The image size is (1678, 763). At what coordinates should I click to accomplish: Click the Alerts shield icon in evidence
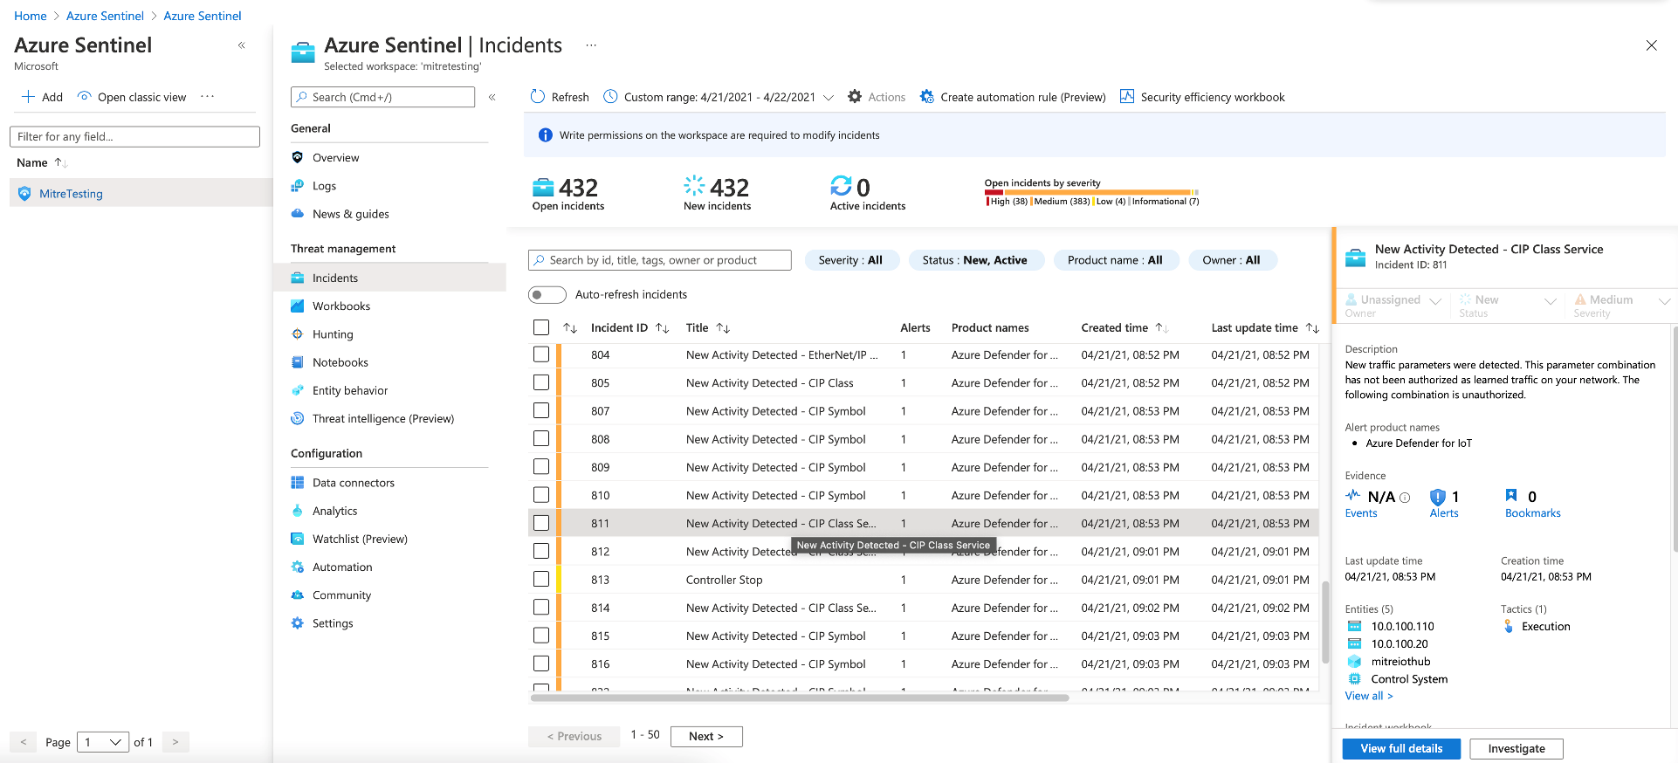click(x=1438, y=497)
